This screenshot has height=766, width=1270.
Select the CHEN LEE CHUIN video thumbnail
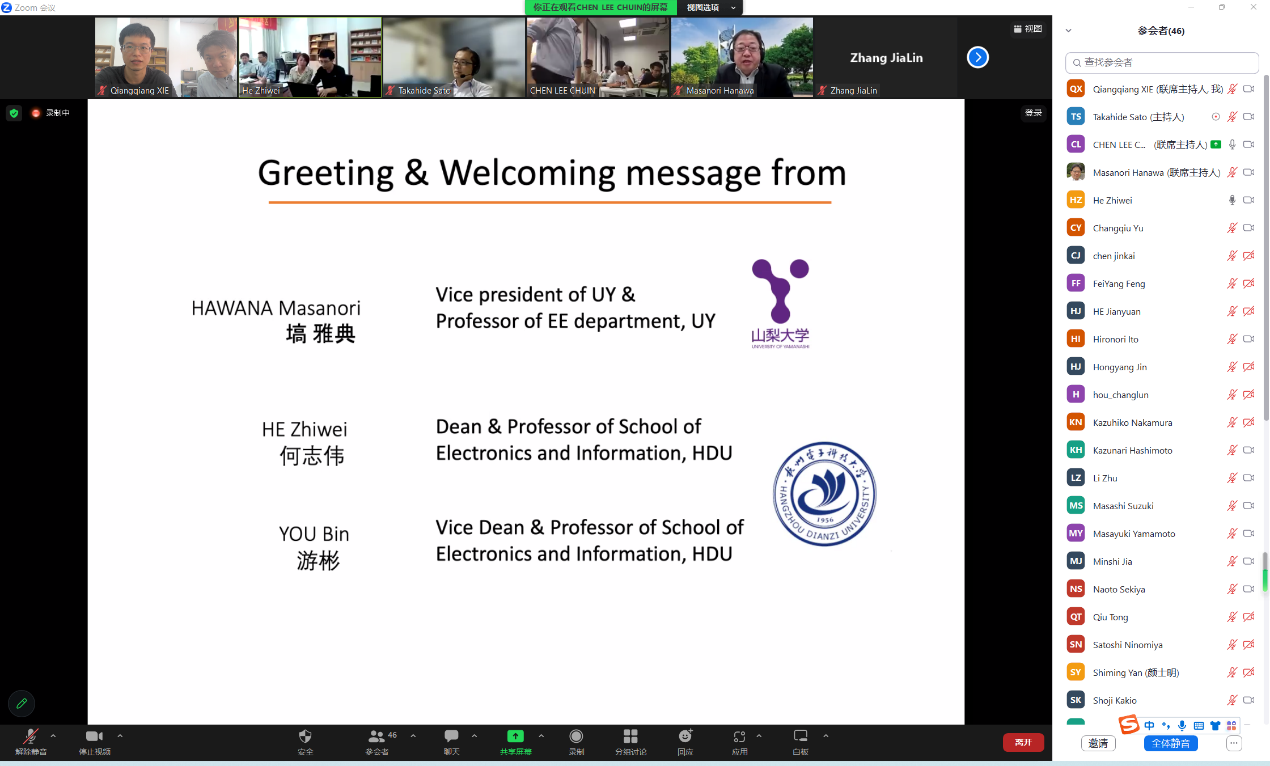tap(598, 57)
